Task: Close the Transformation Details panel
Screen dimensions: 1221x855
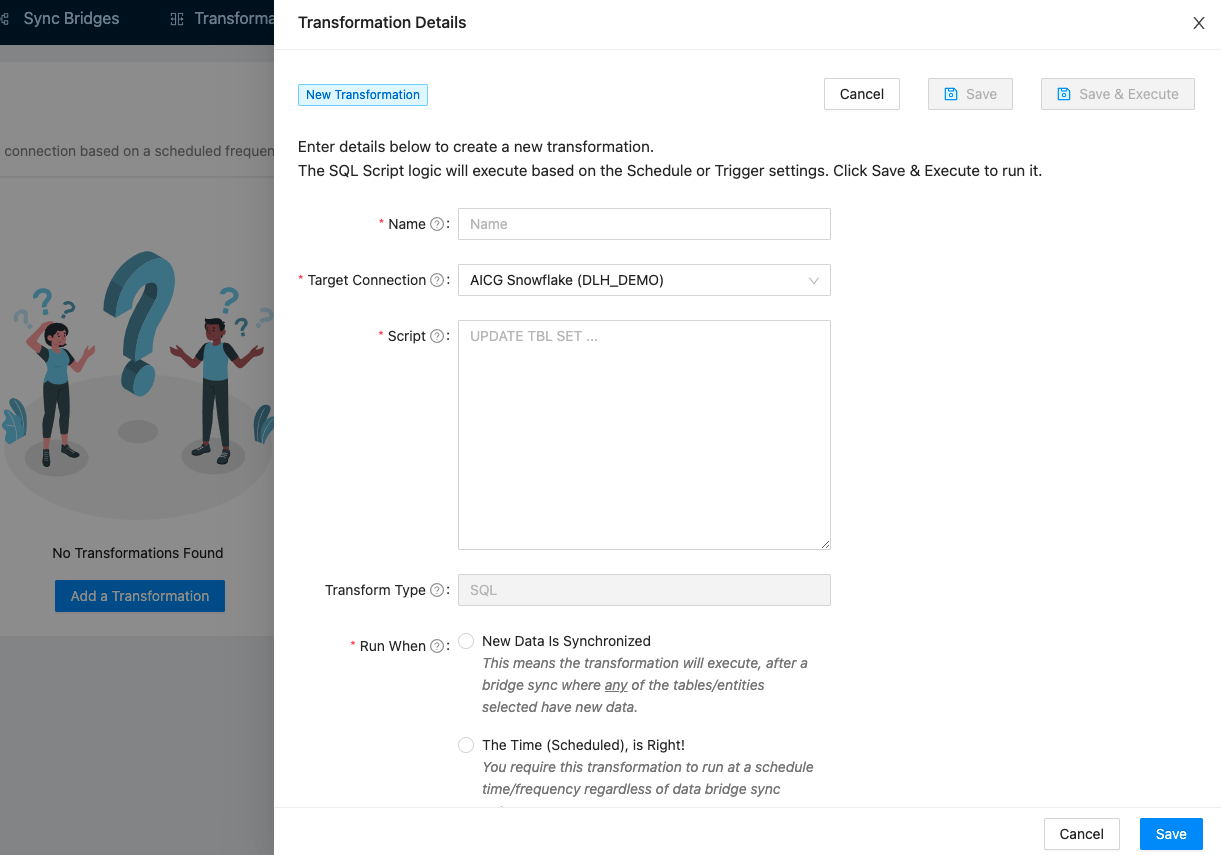Action: click(x=1199, y=23)
